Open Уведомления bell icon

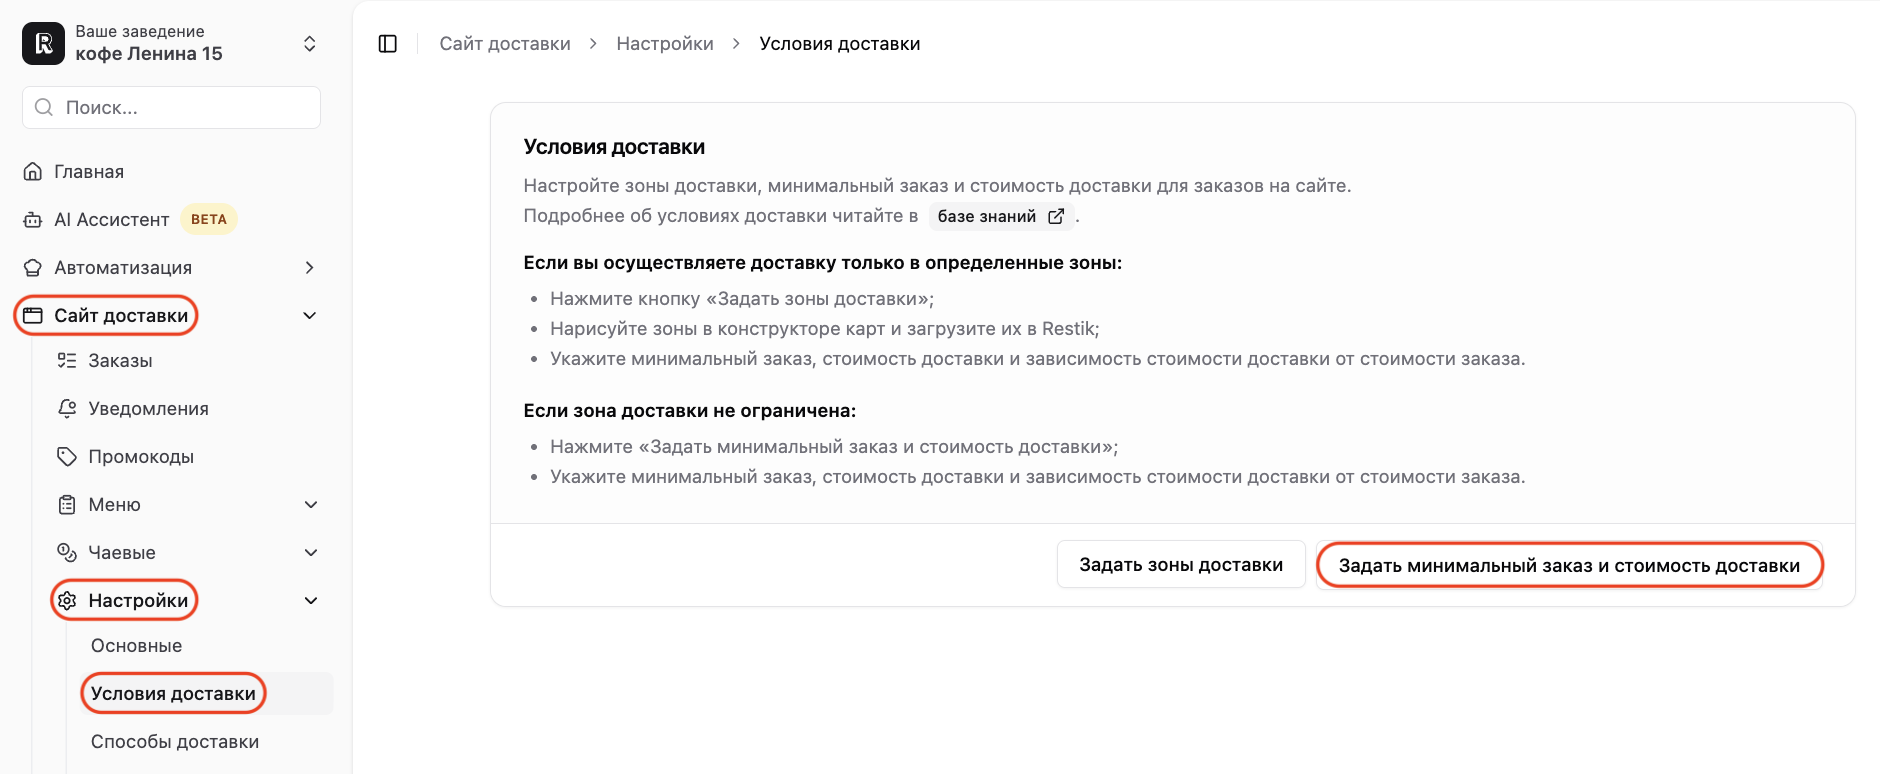pyautogui.click(x=67, y=409)
